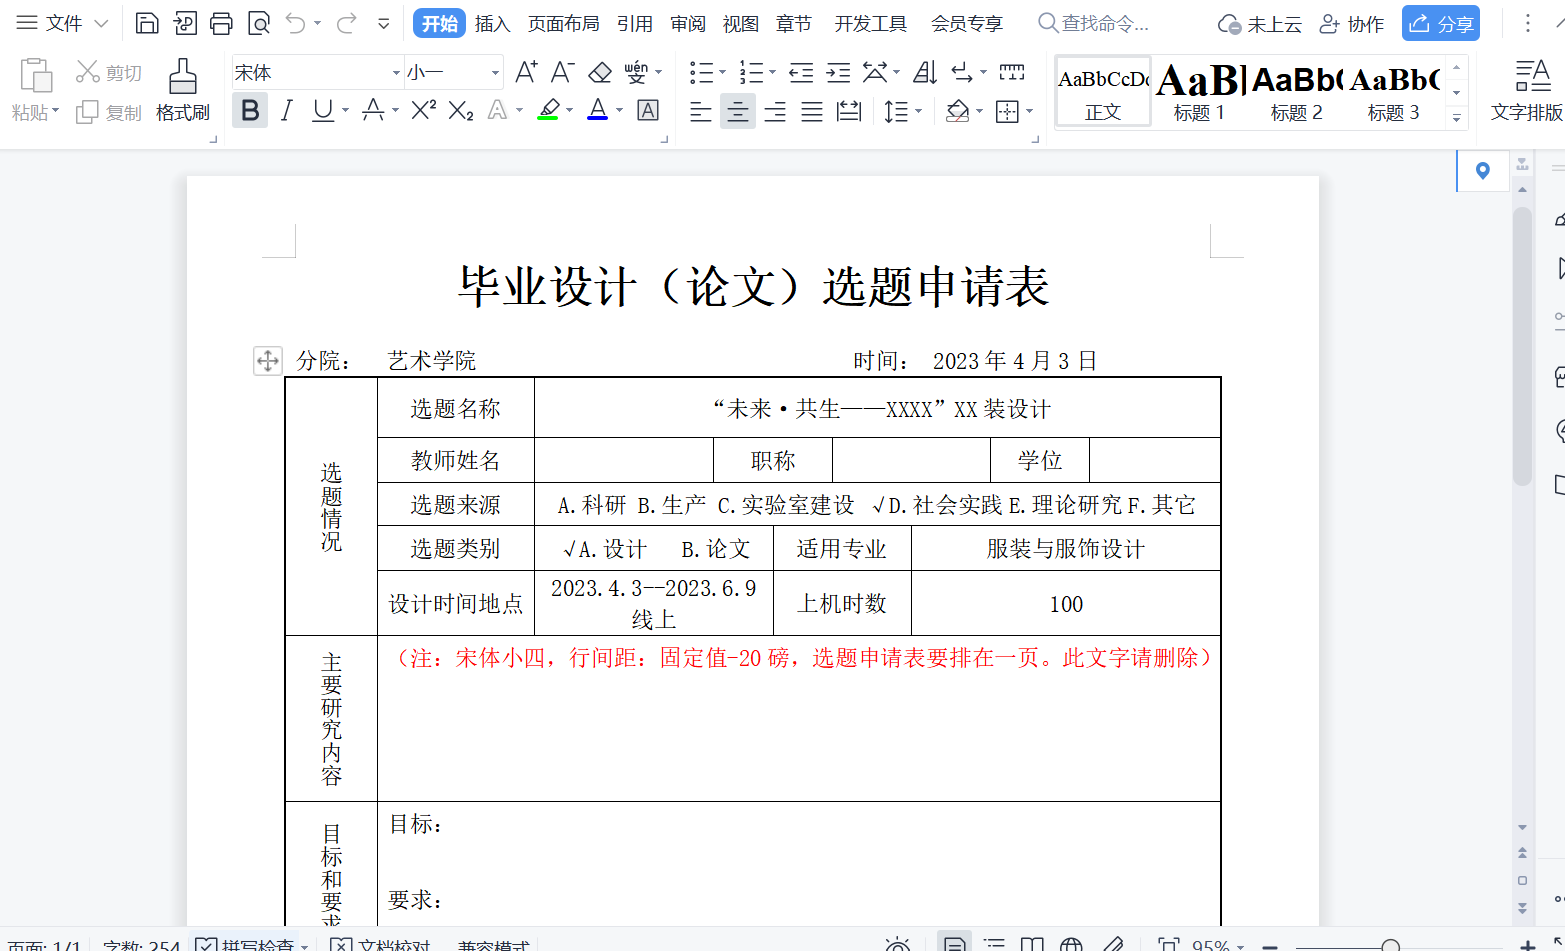This screenshot has height=951, width=1565.
Task: Apply the 正文 style
Action: pos(1103,92)
